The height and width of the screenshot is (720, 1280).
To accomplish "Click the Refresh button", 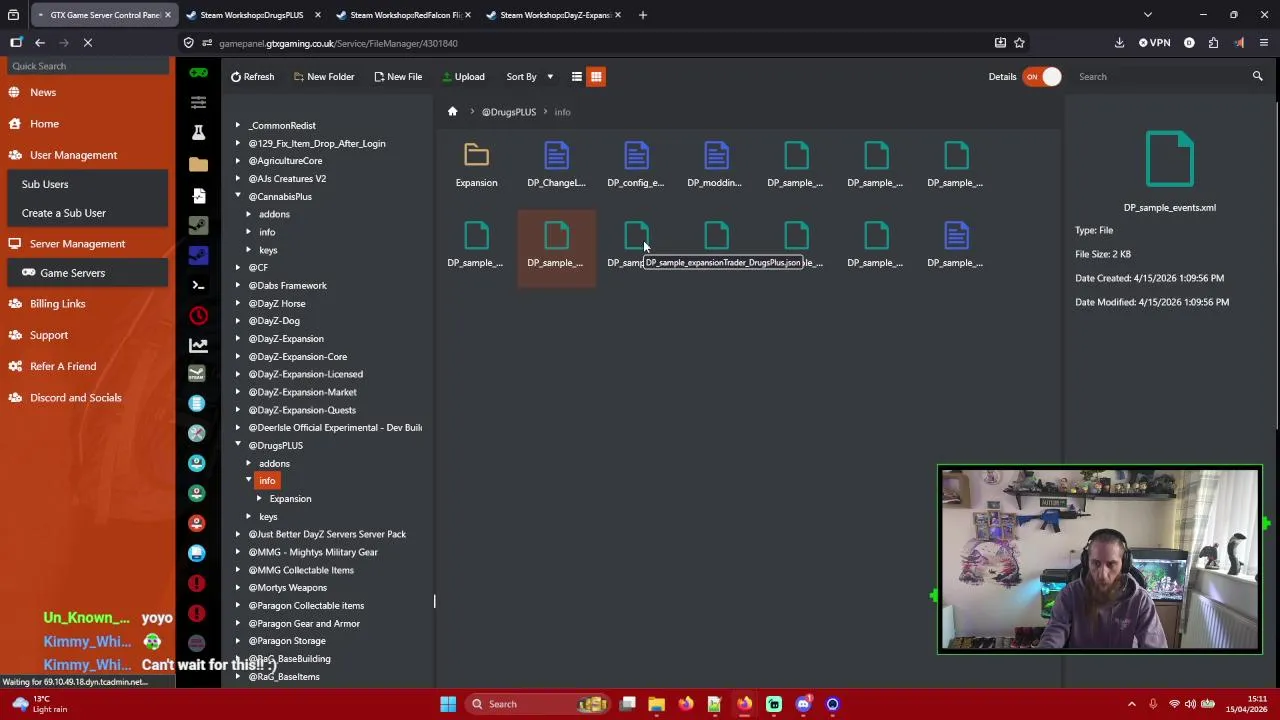I will coord(252,77).
